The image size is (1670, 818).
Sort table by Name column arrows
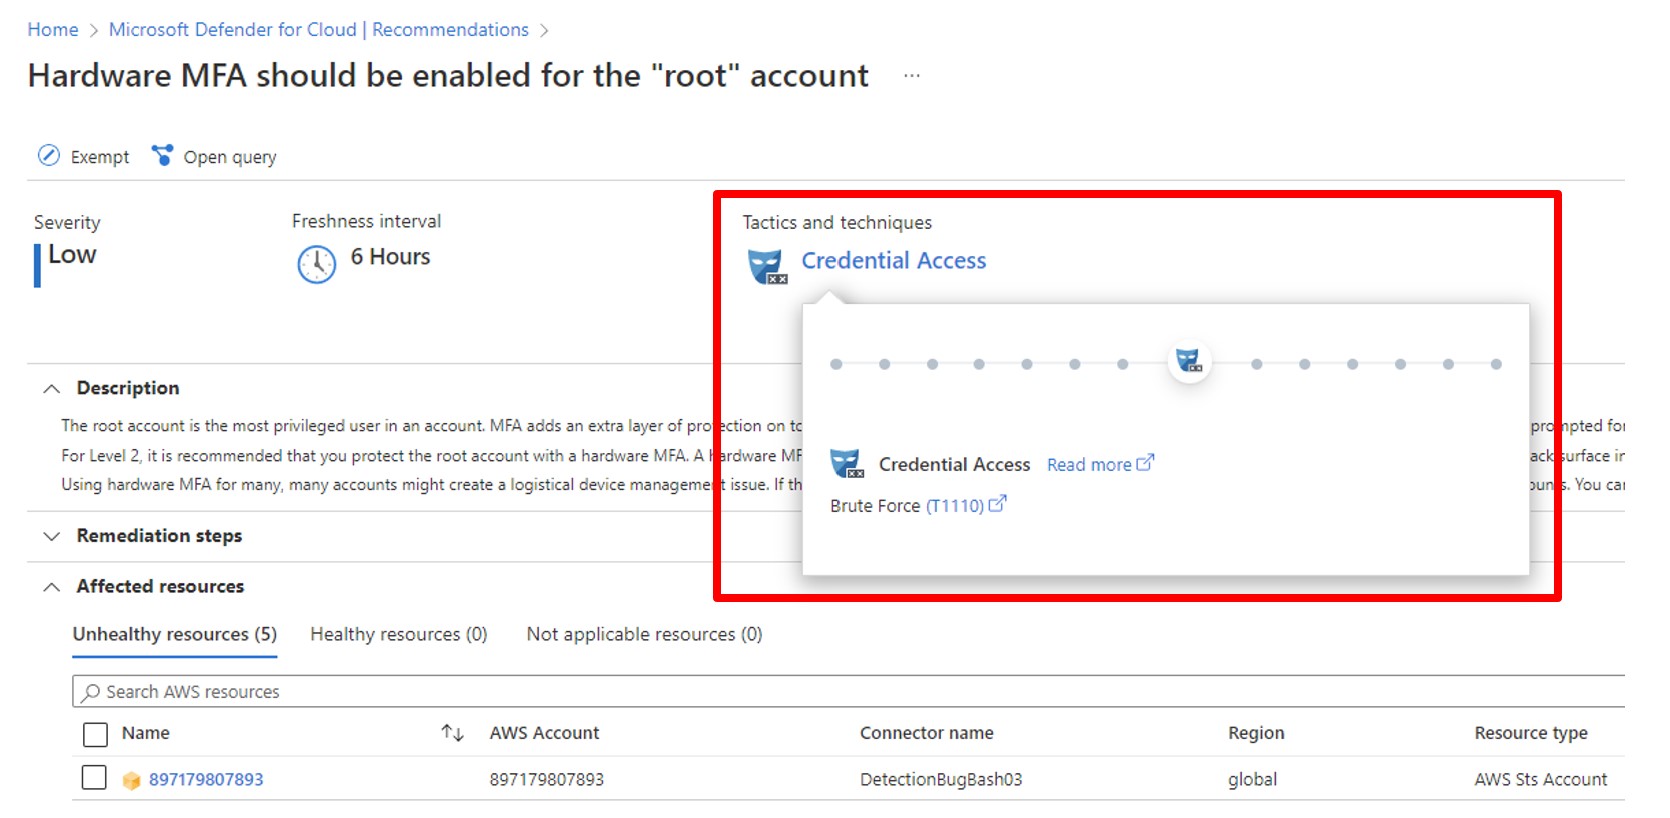[452, 733]
